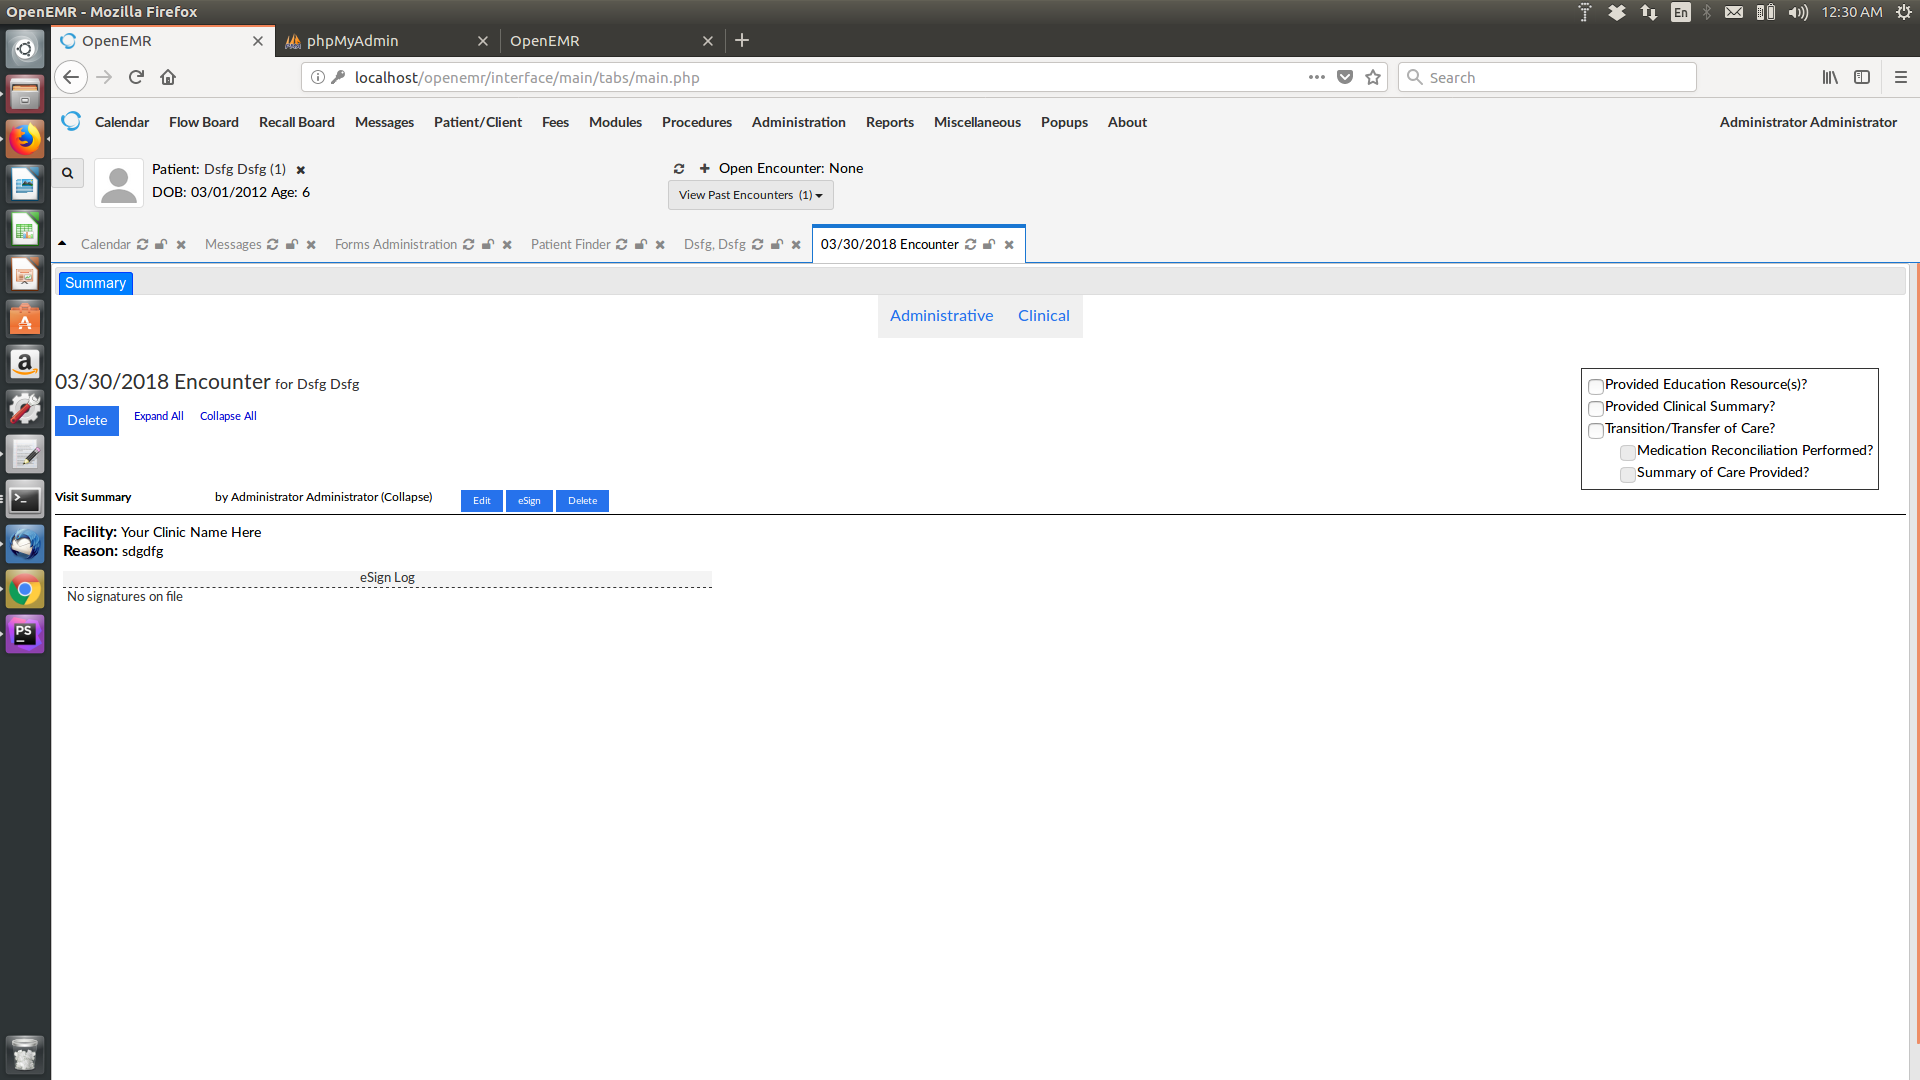Open the Fees menu

click(x=555, y=122)
